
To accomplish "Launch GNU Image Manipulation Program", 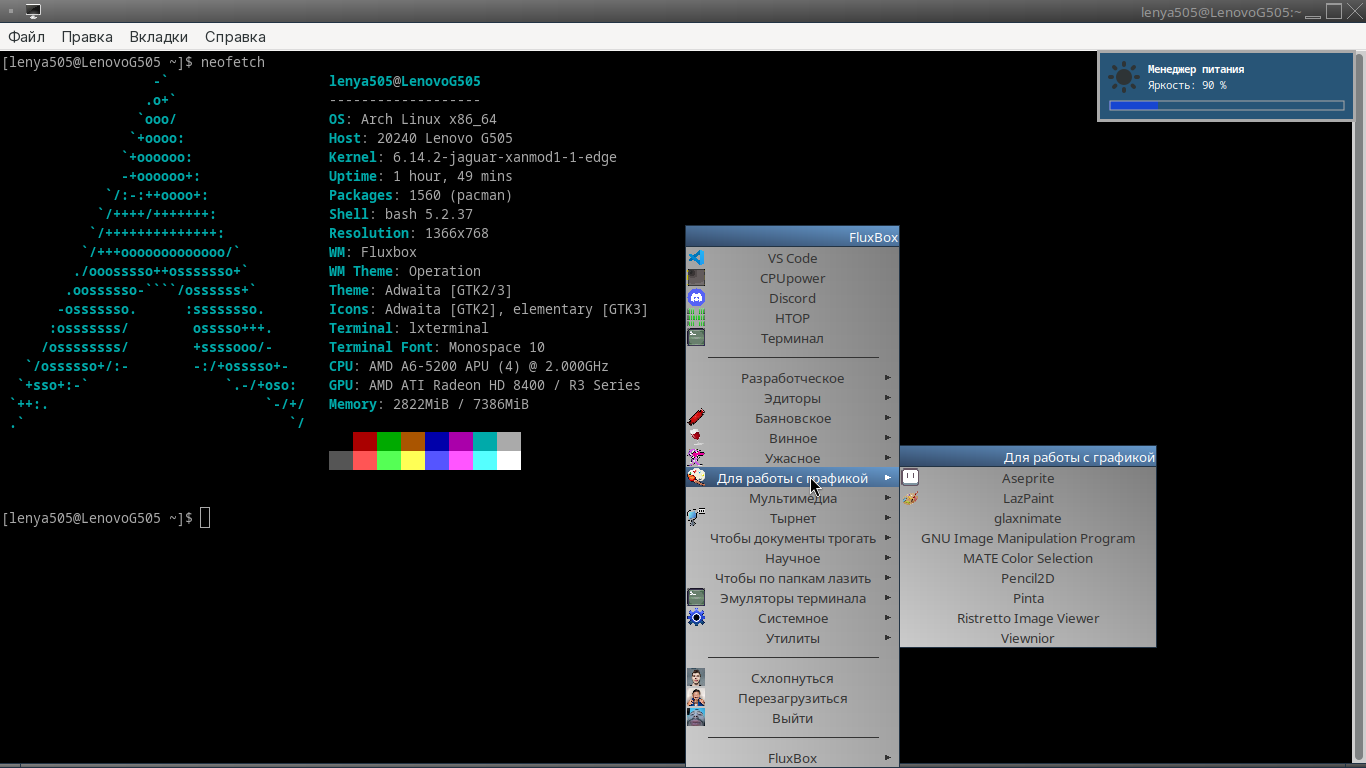I will 1028,538.
